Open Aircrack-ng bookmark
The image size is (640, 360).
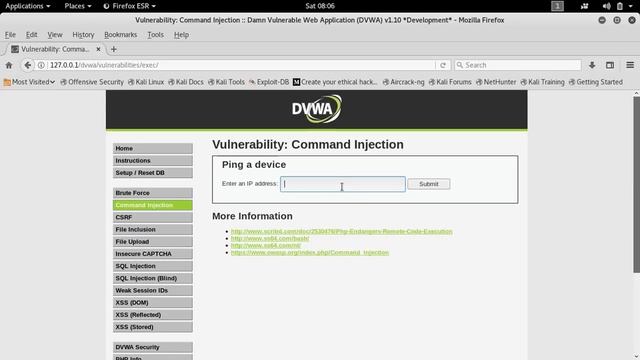404,82
